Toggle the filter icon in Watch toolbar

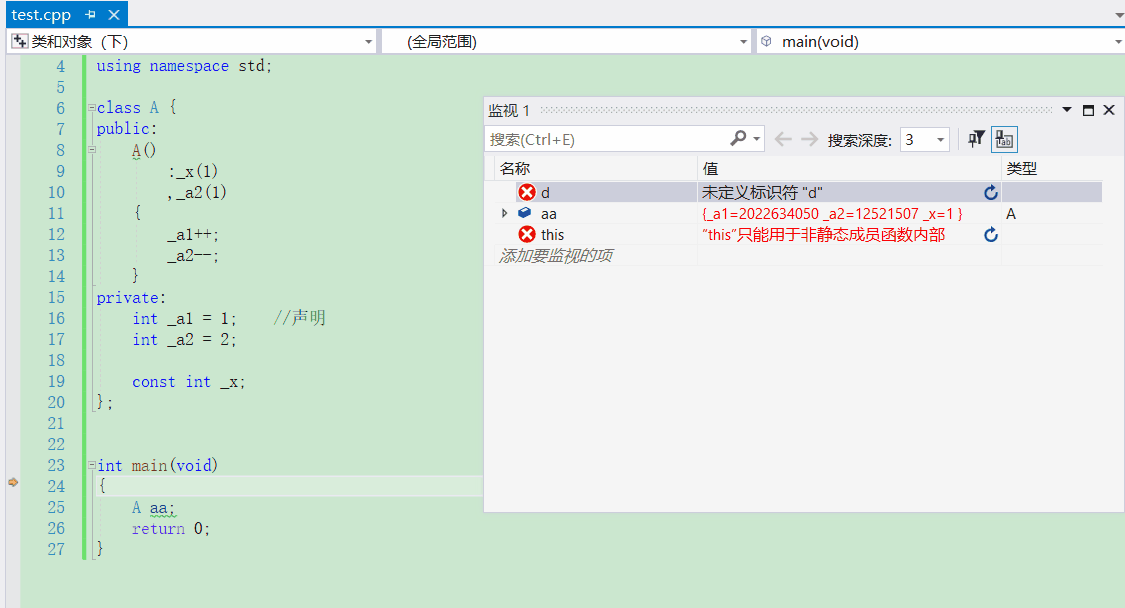click(x=975, y=139)
